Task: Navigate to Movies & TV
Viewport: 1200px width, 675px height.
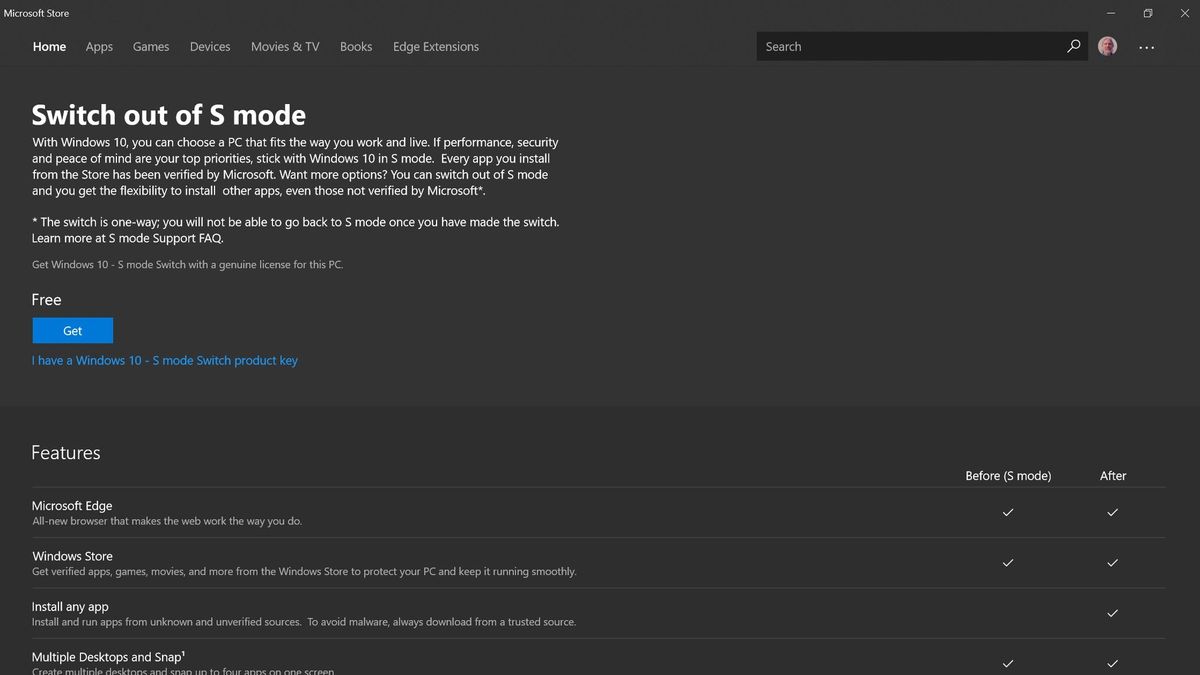Action: point(285,46)
